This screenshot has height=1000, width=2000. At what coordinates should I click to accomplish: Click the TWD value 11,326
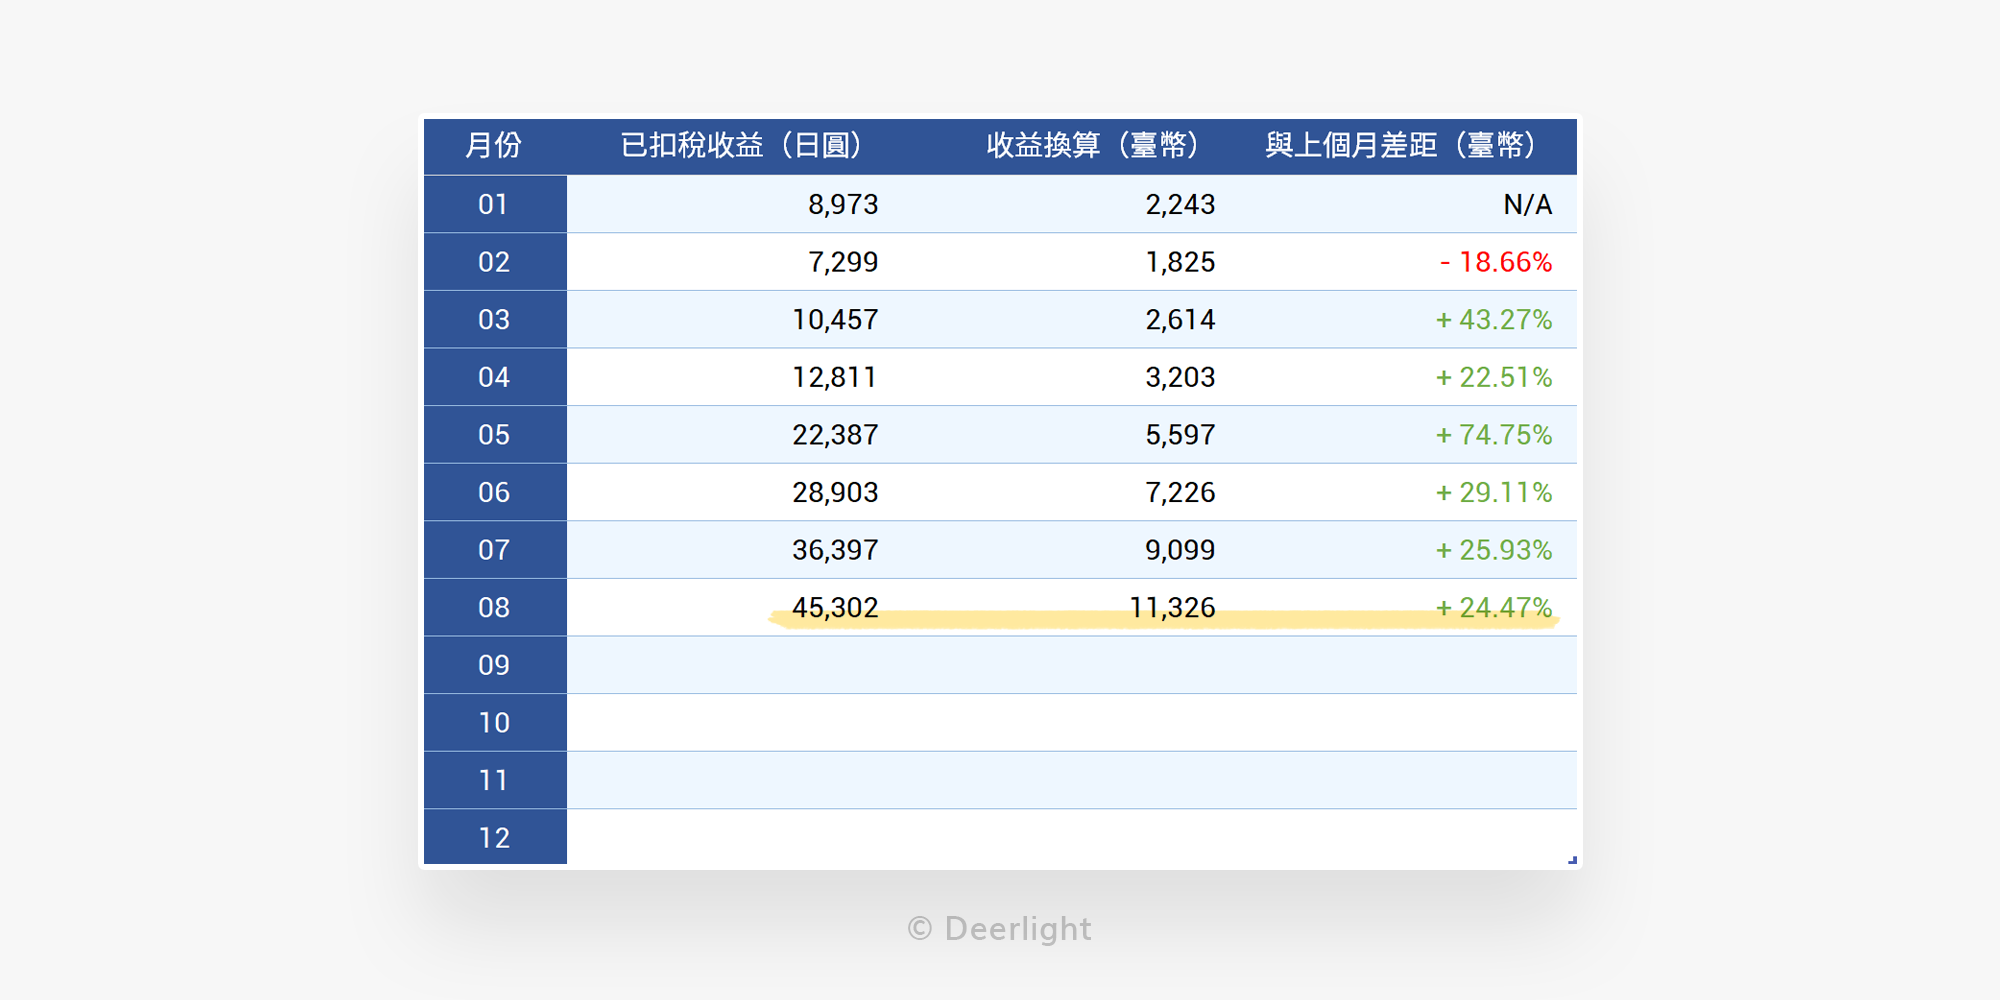1172,608
